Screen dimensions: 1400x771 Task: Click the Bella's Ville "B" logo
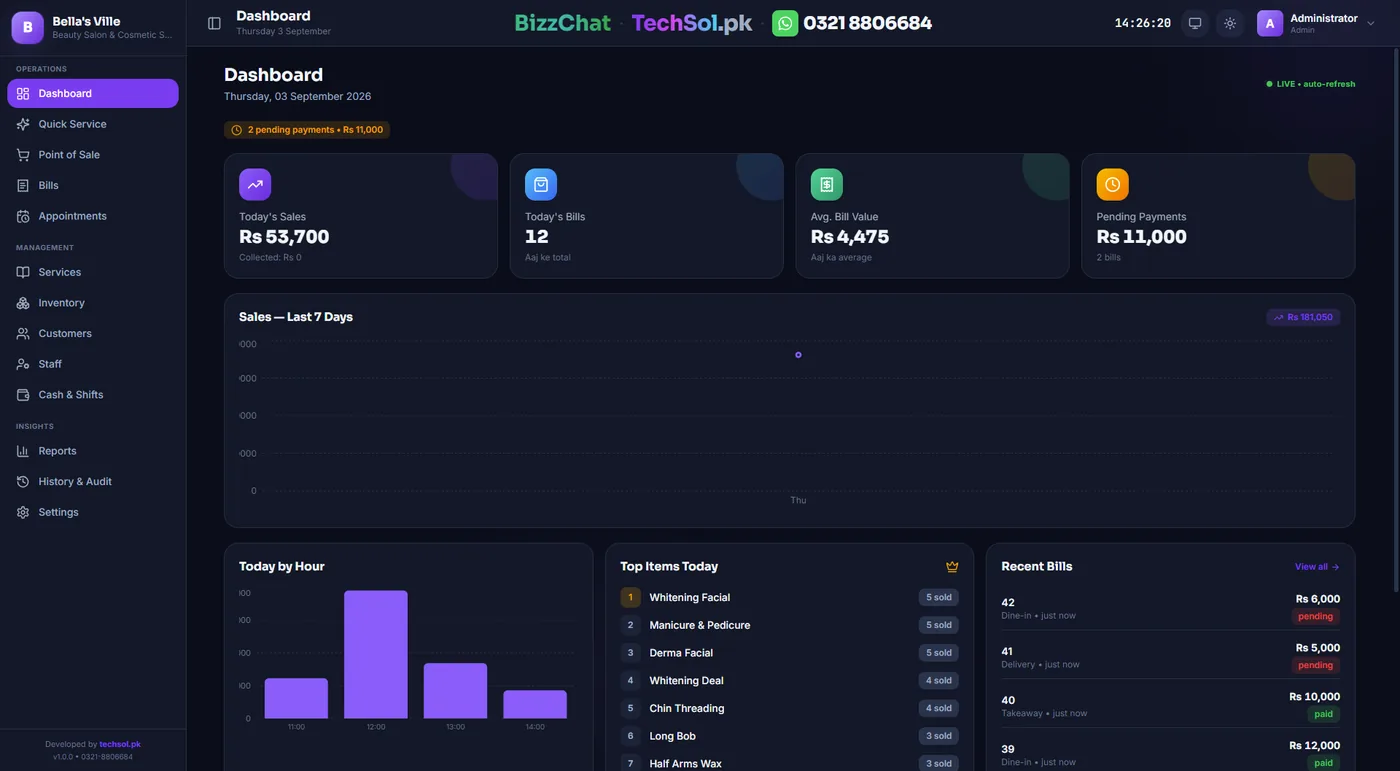(27, 27)
